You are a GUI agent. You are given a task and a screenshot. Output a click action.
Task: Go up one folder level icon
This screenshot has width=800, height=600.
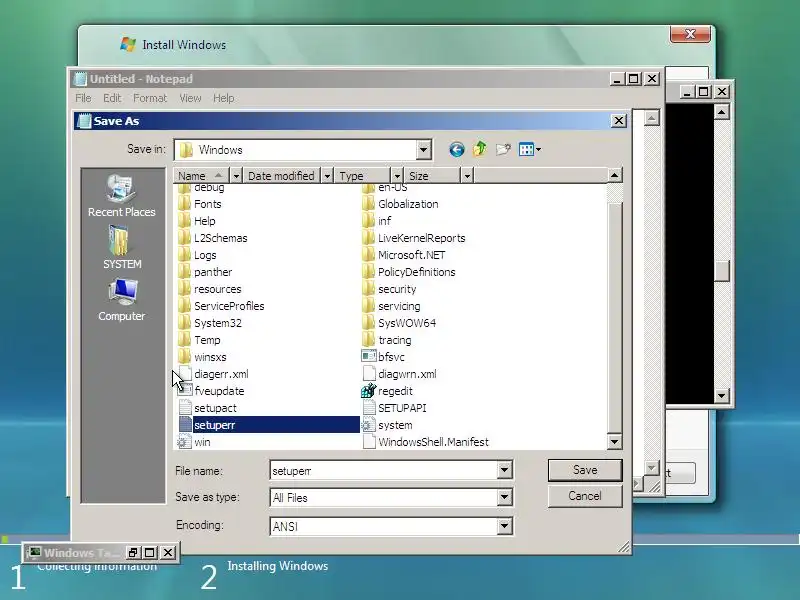pos(480,149)
